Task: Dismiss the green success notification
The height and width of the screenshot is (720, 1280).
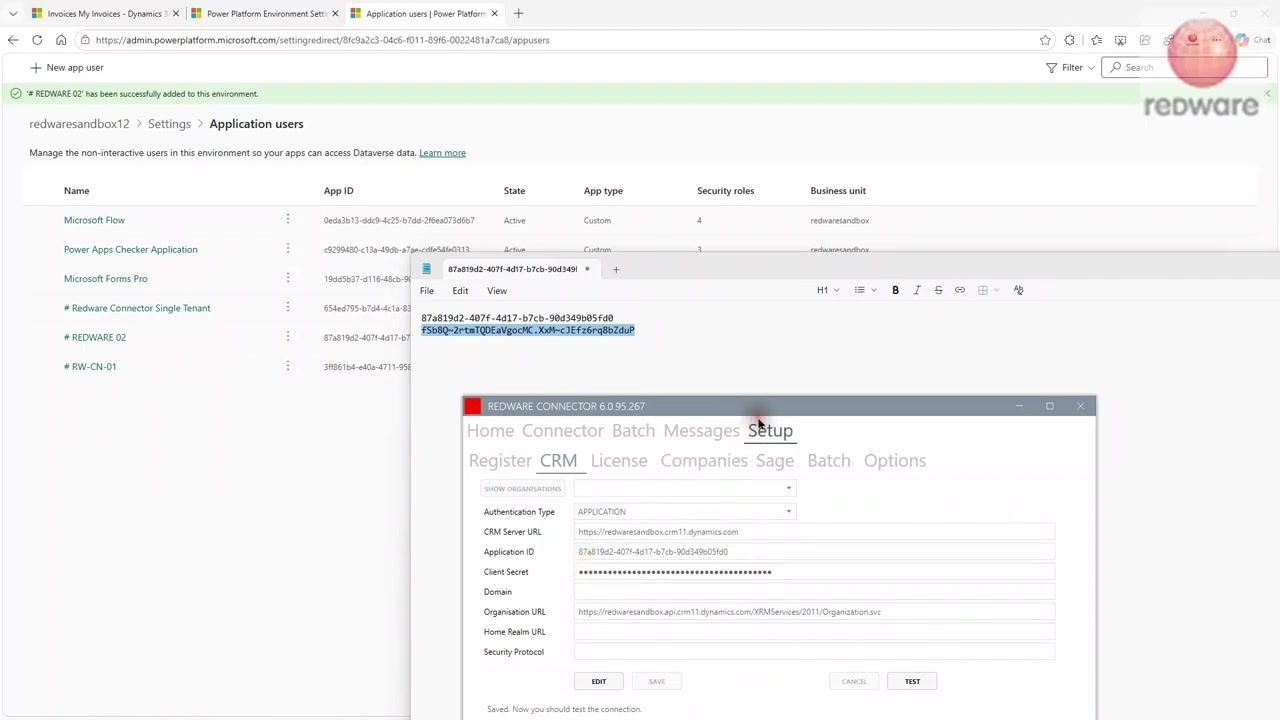Action: (1267, 93)
